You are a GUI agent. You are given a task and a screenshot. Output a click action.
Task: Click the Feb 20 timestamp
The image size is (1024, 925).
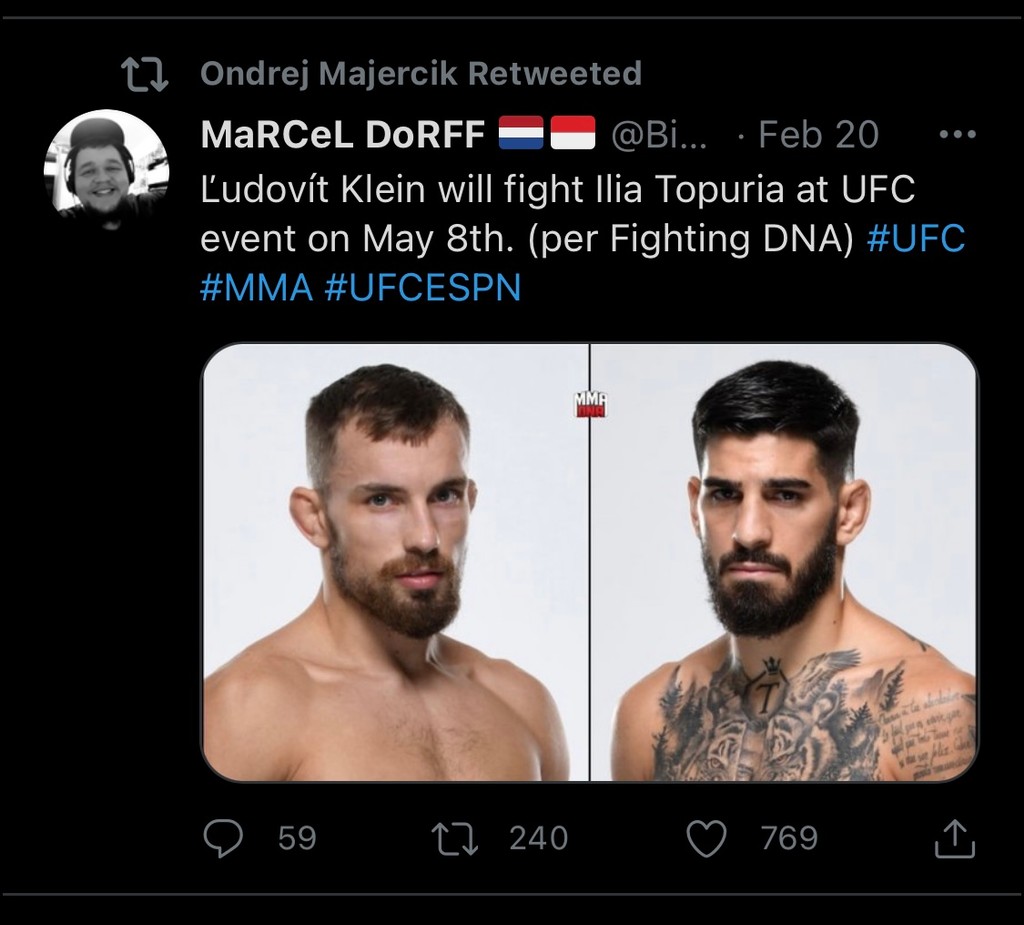click(x=818, y=135)
